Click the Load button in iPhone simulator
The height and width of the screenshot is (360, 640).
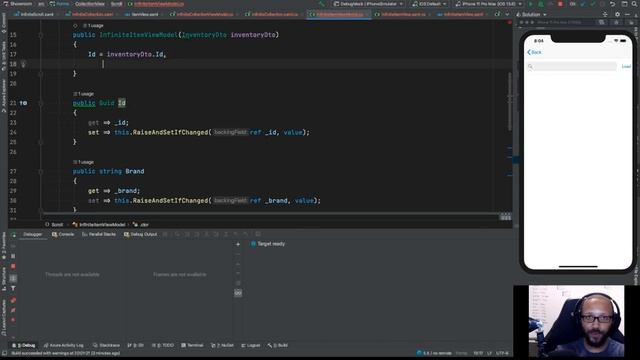tap(626, 67)
